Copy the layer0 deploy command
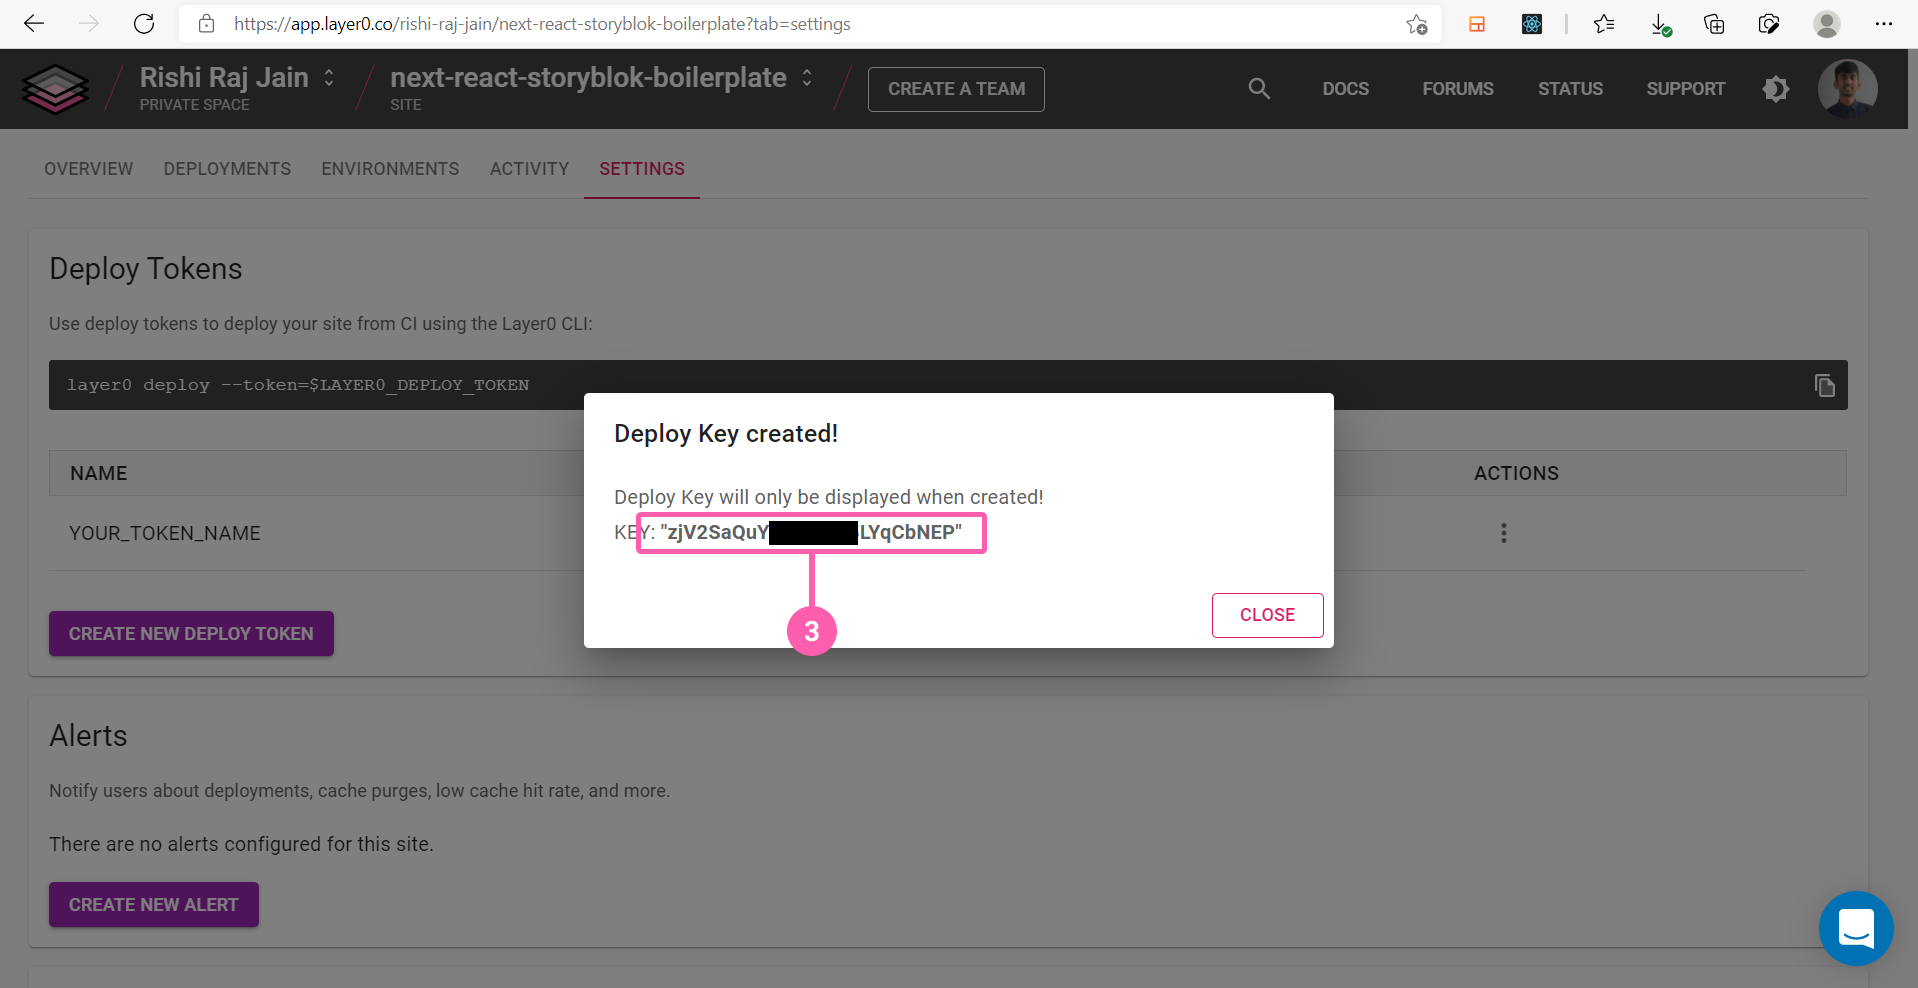 point(1824,385)
